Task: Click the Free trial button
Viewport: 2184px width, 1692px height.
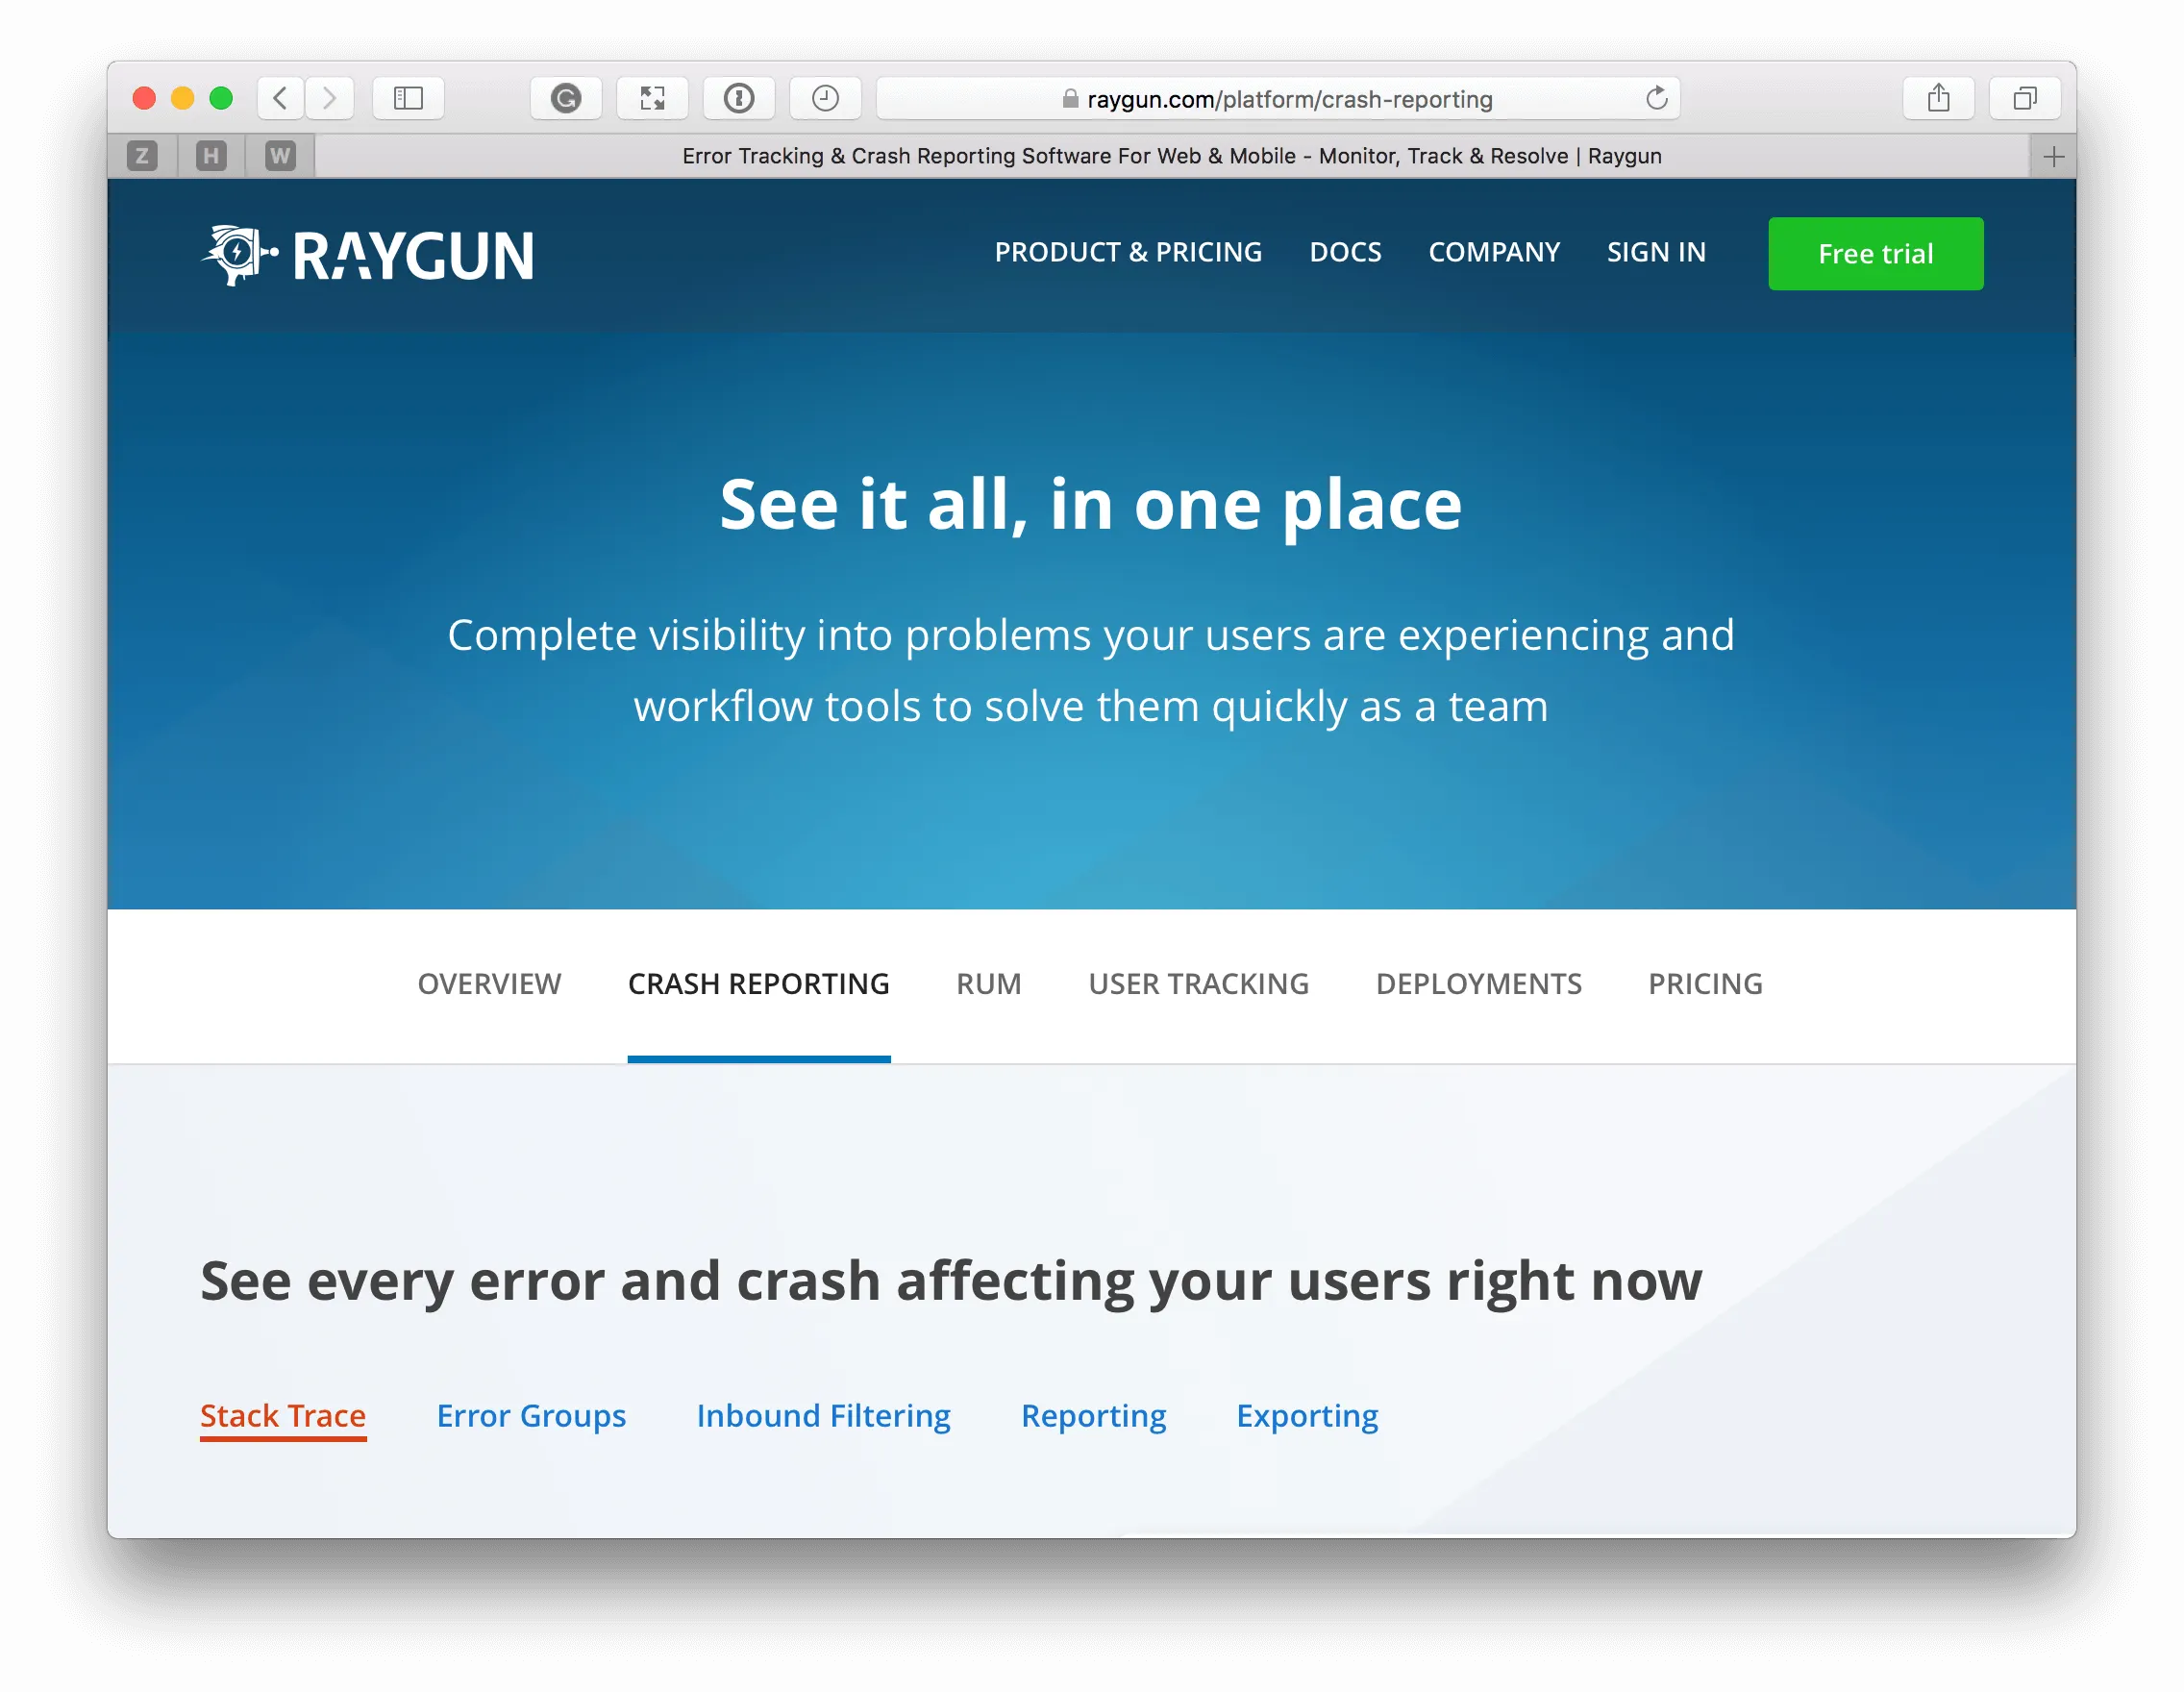Action: [1875, 254]
